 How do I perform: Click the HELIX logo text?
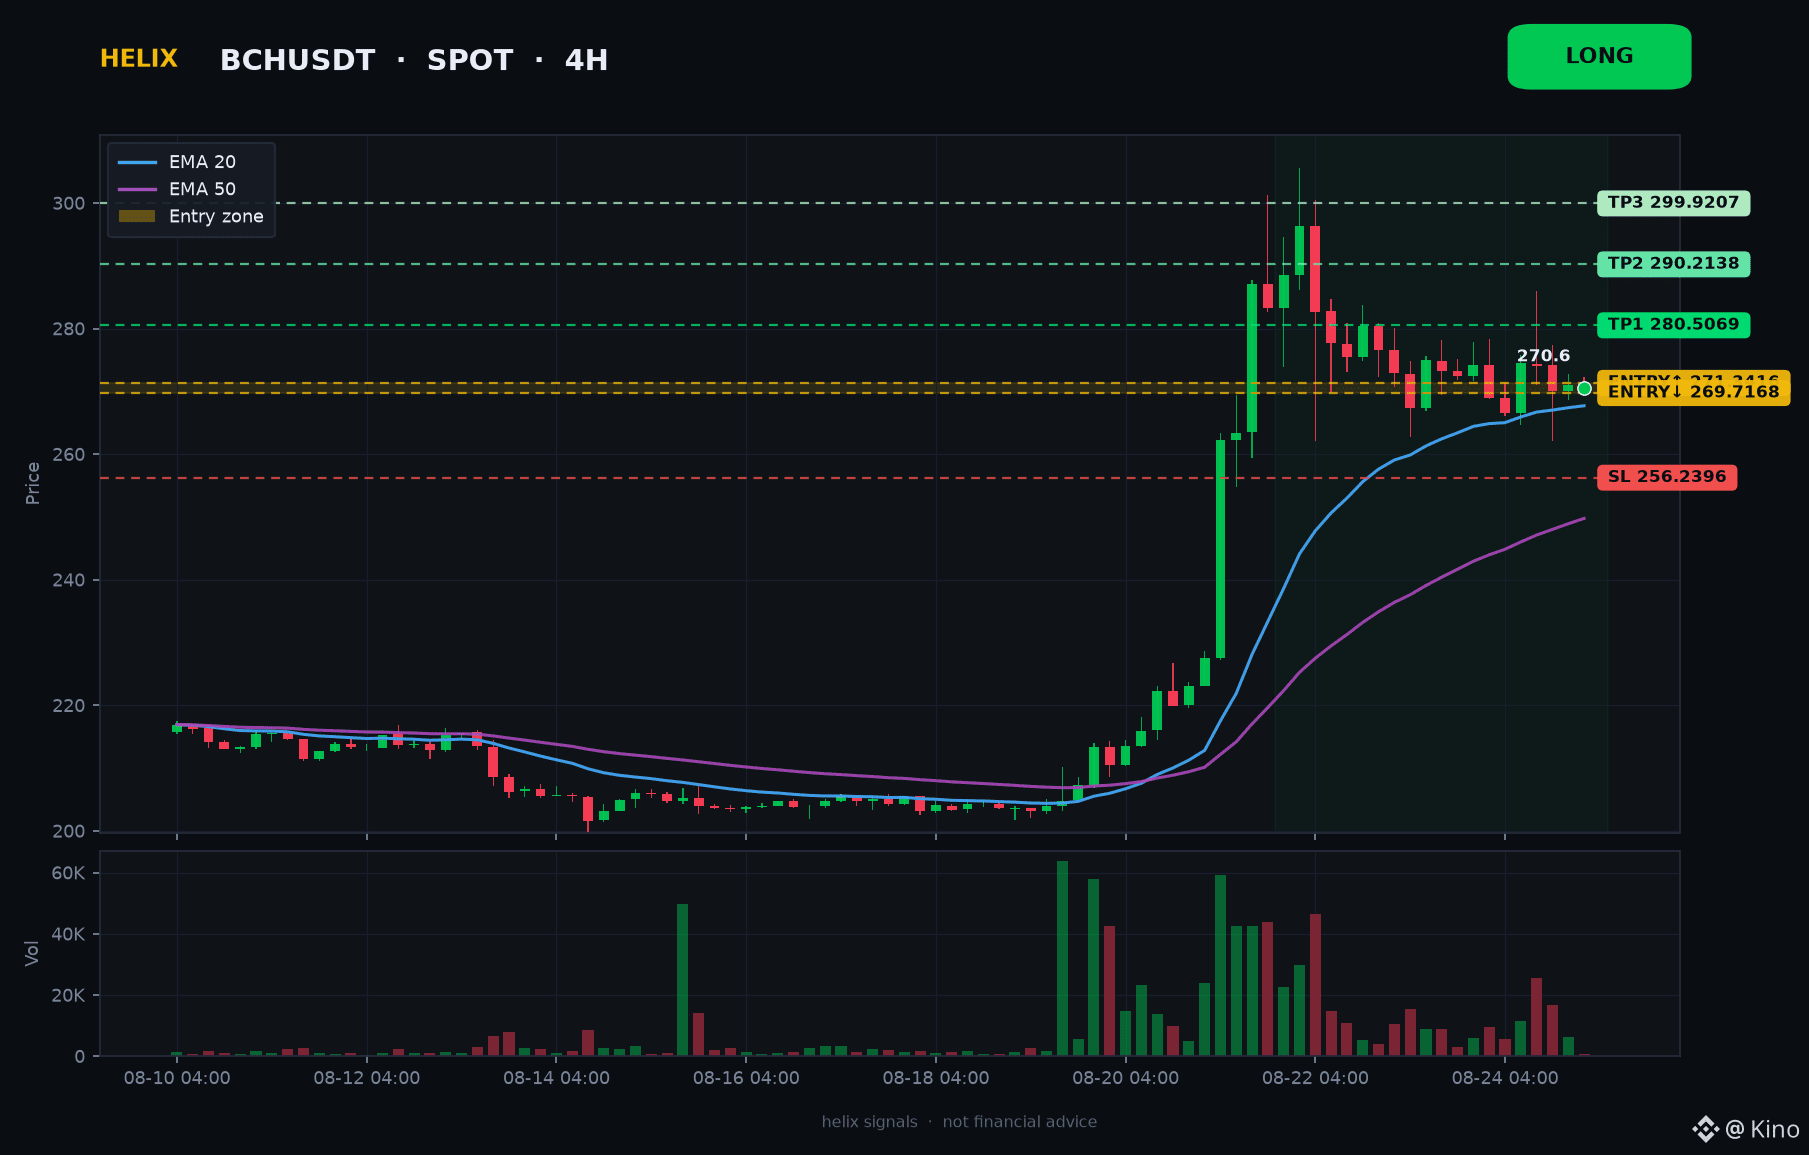coord(139,59)
